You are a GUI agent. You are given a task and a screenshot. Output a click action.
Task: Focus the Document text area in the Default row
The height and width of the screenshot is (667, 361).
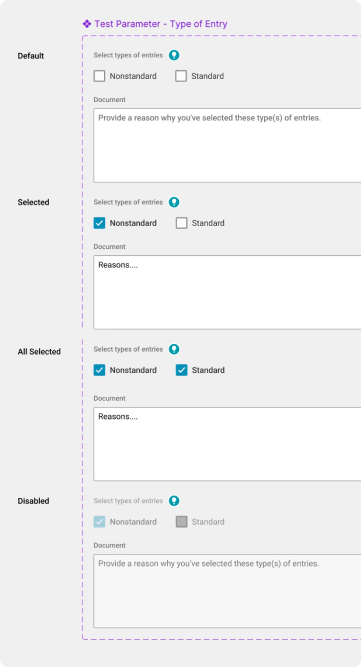[227, 145]
